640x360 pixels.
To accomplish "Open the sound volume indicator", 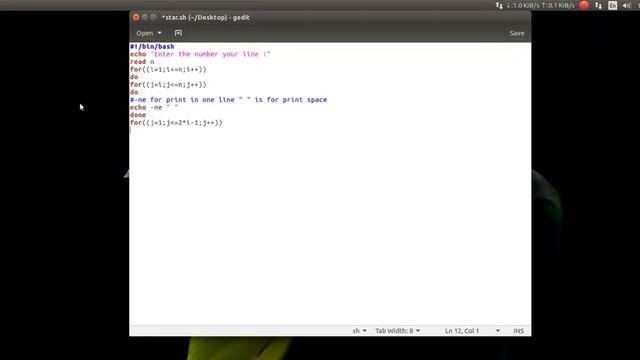I will [x=627, y=5].
